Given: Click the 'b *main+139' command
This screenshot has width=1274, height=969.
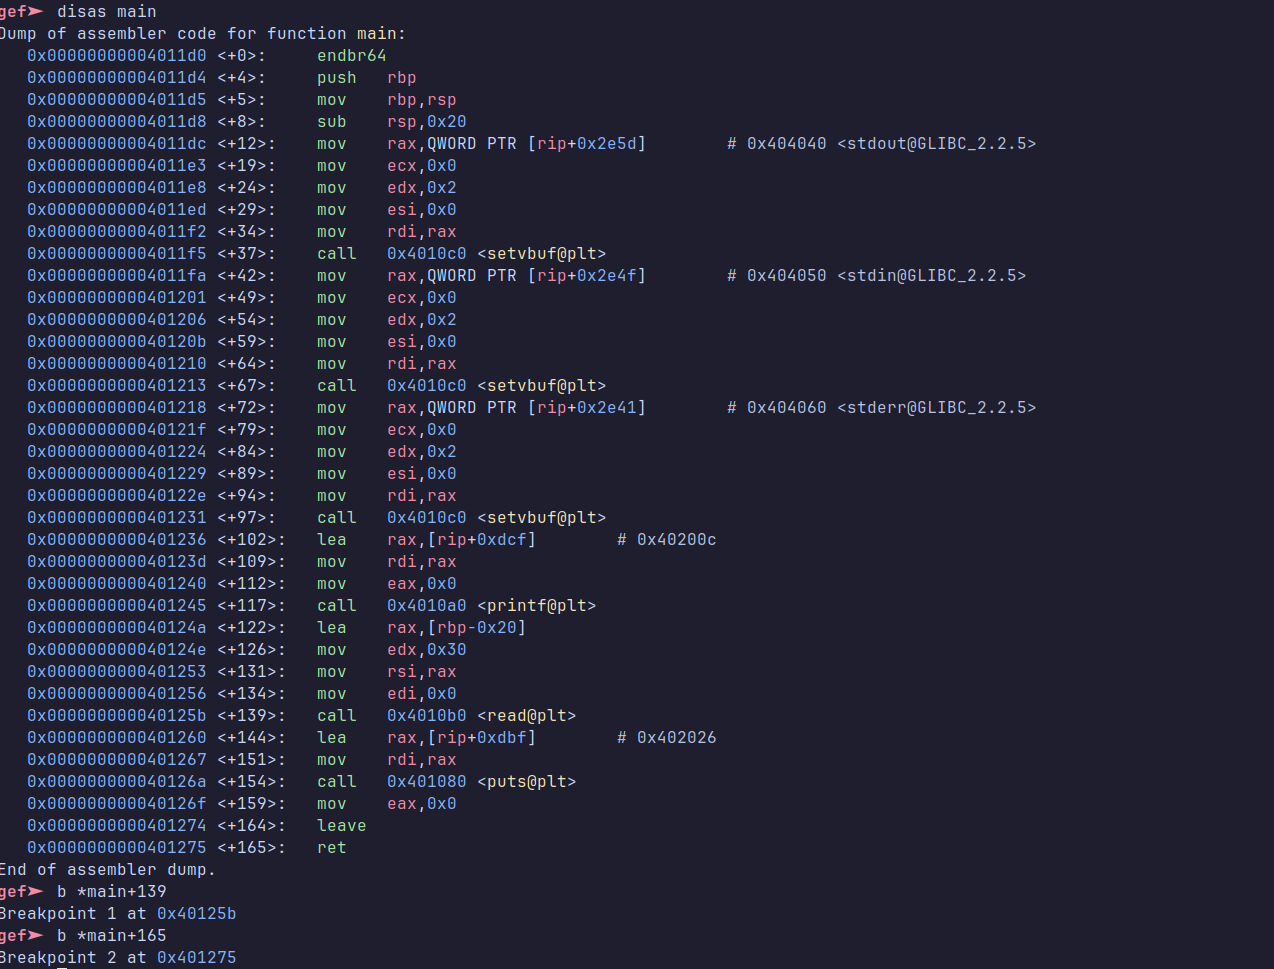Looking at the screenshot, I should [x=112, y=891].
